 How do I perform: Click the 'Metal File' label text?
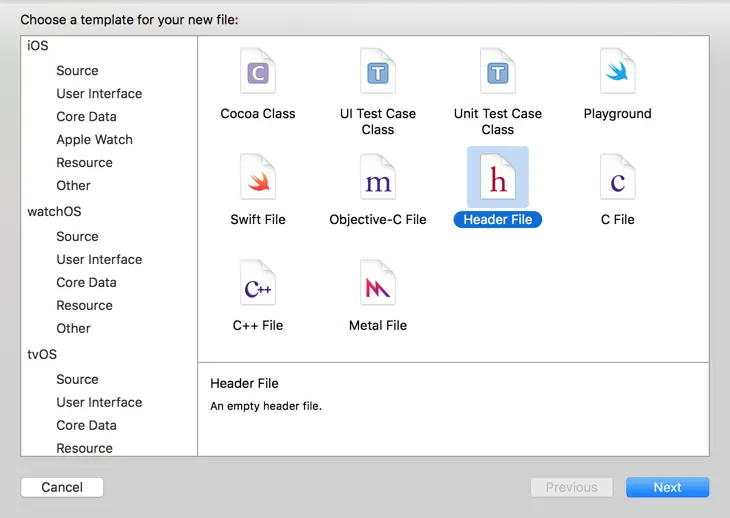[x=378, y=325]
